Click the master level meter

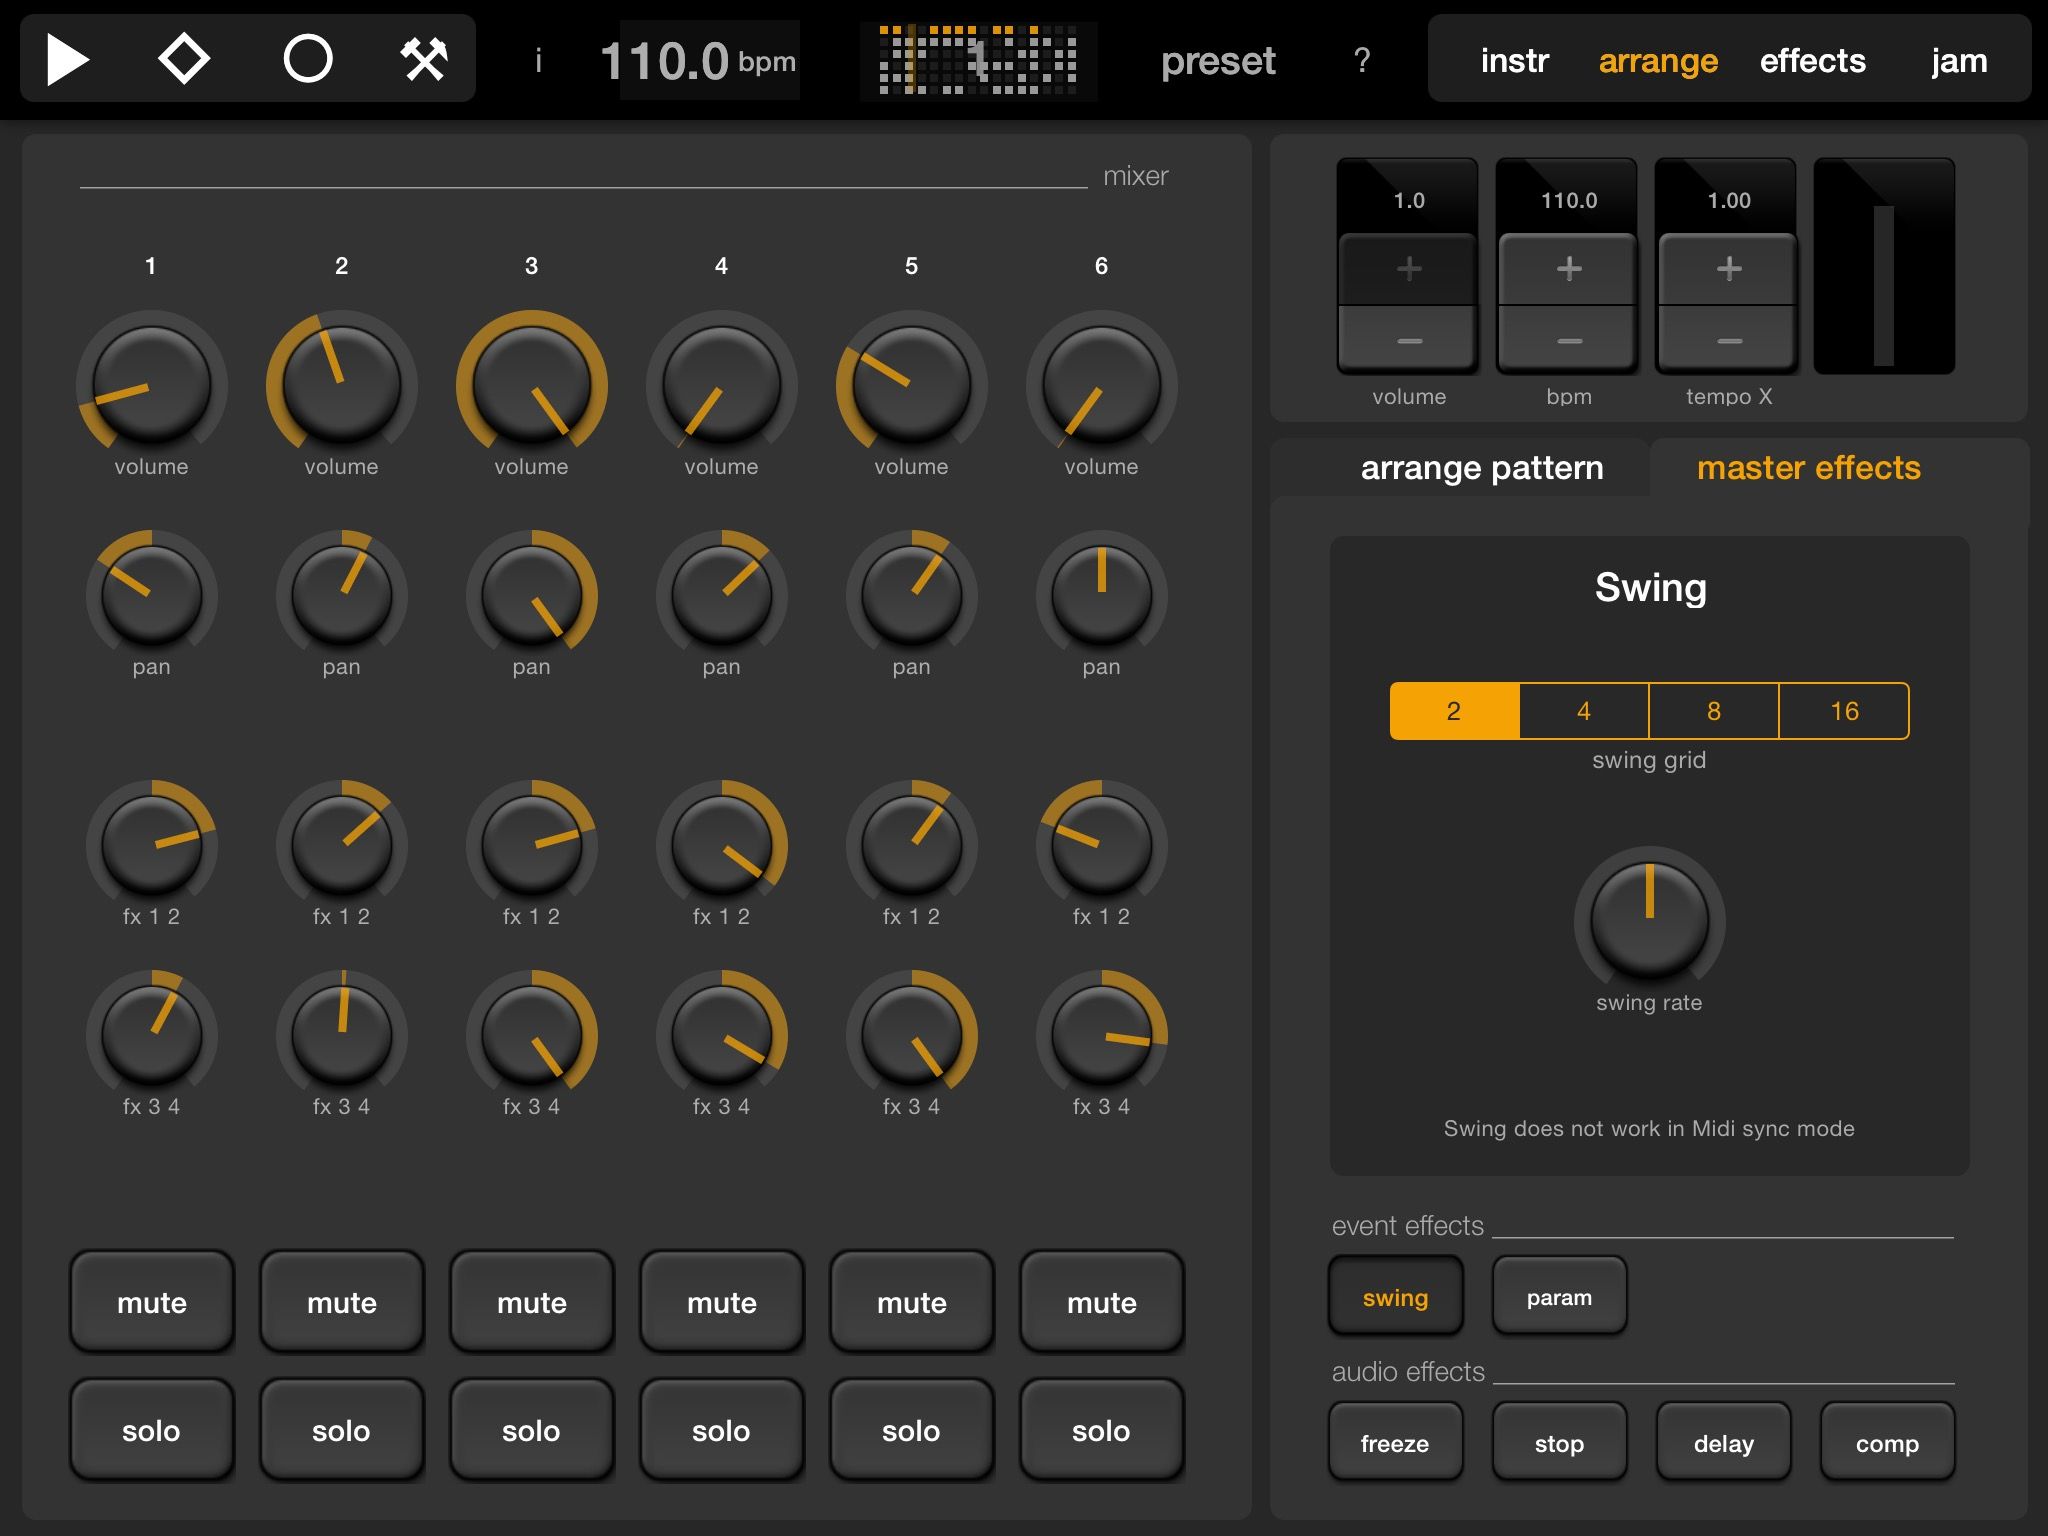[1884, 266]
